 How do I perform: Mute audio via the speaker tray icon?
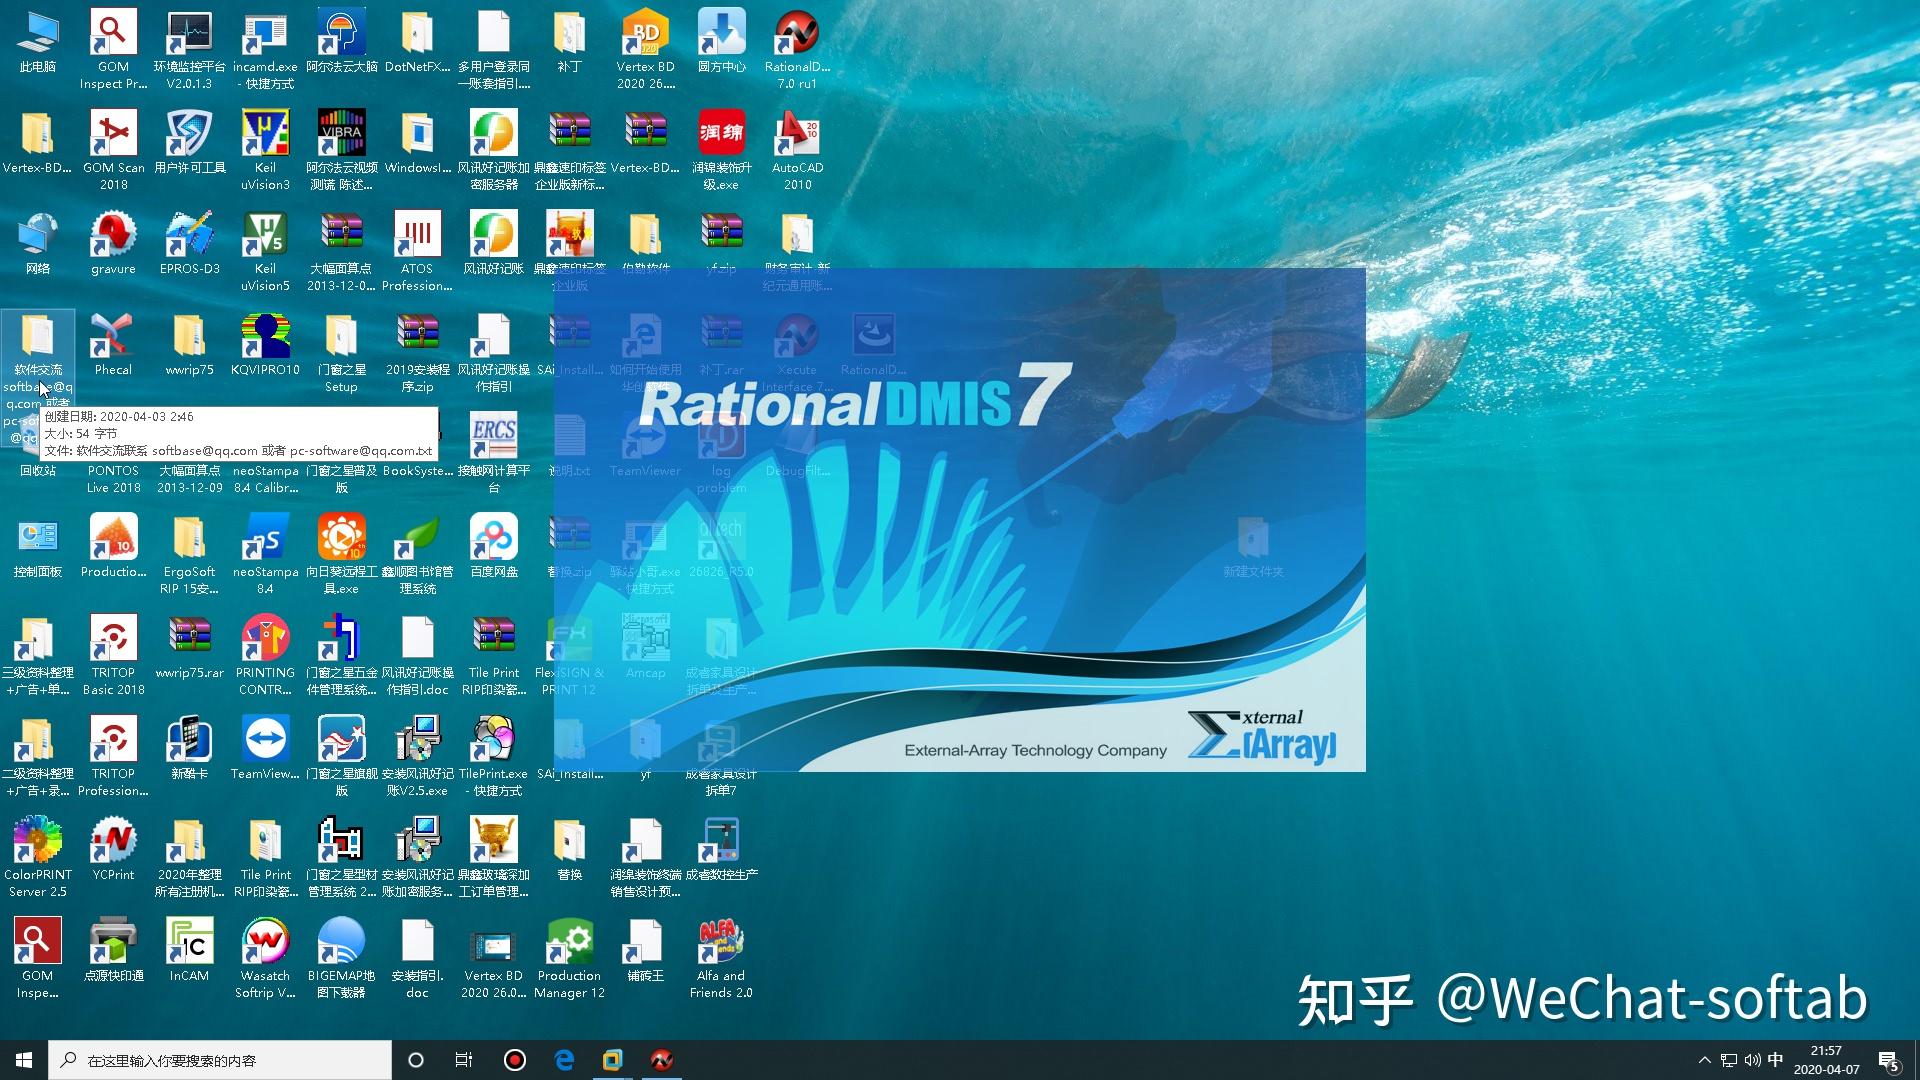pos(1753,1059)
